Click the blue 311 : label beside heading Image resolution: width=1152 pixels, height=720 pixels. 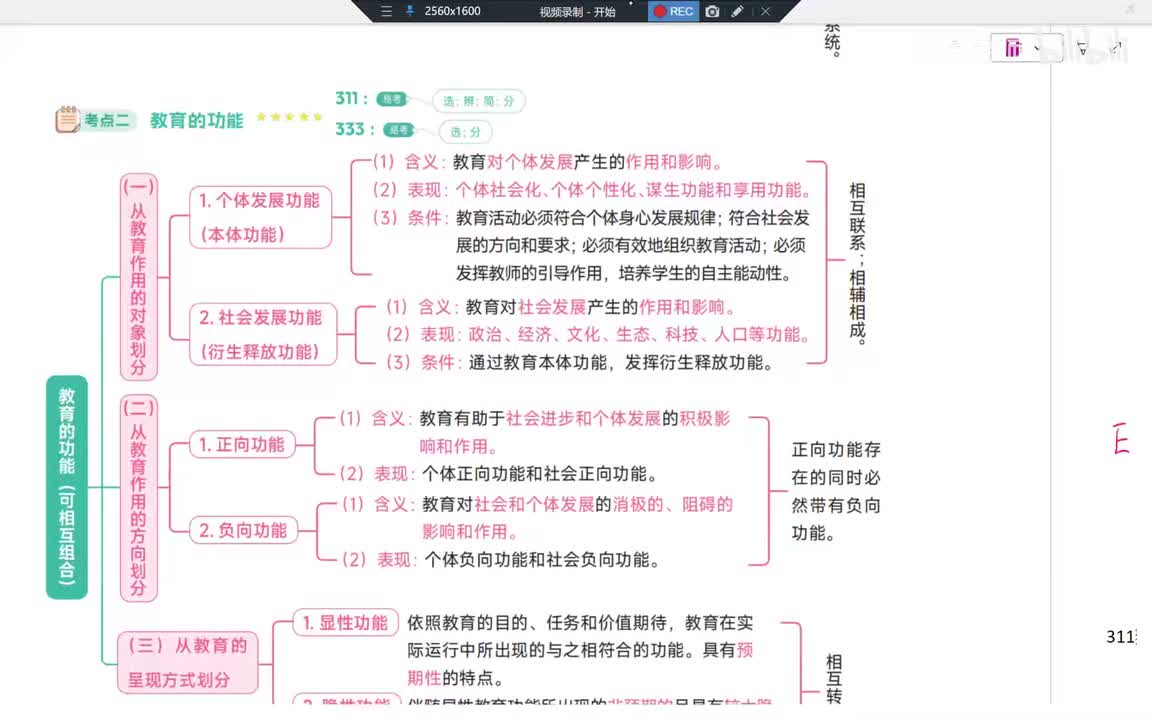click(351, 98)
